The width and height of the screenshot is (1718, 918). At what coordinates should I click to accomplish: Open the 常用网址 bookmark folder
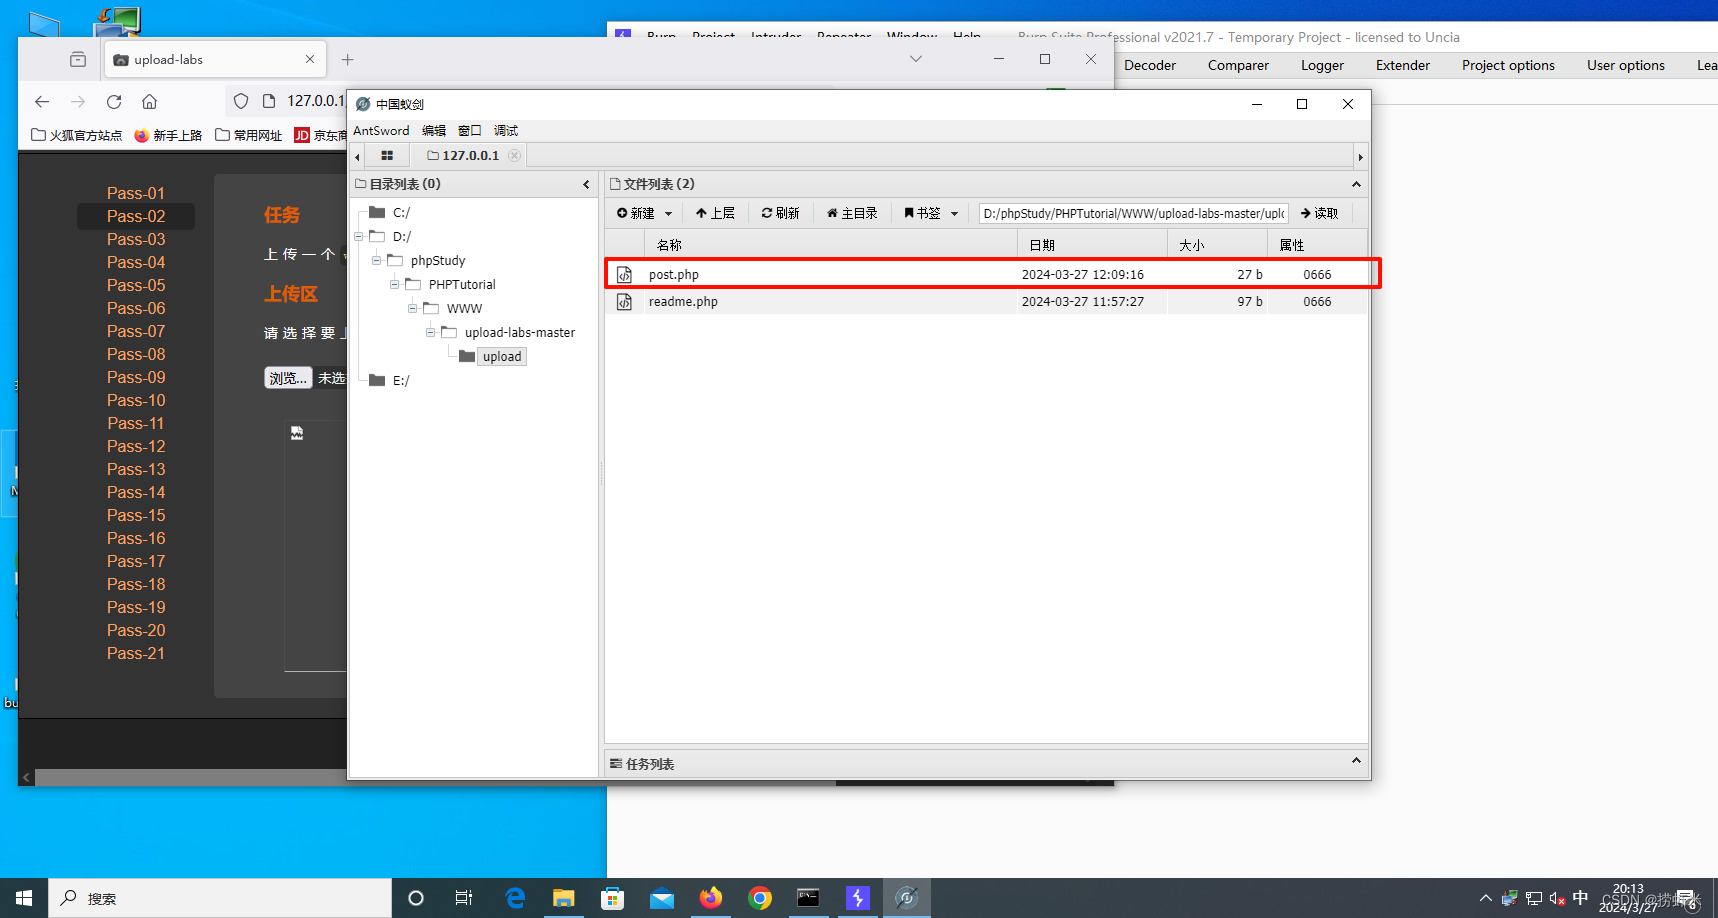(249, 135)
